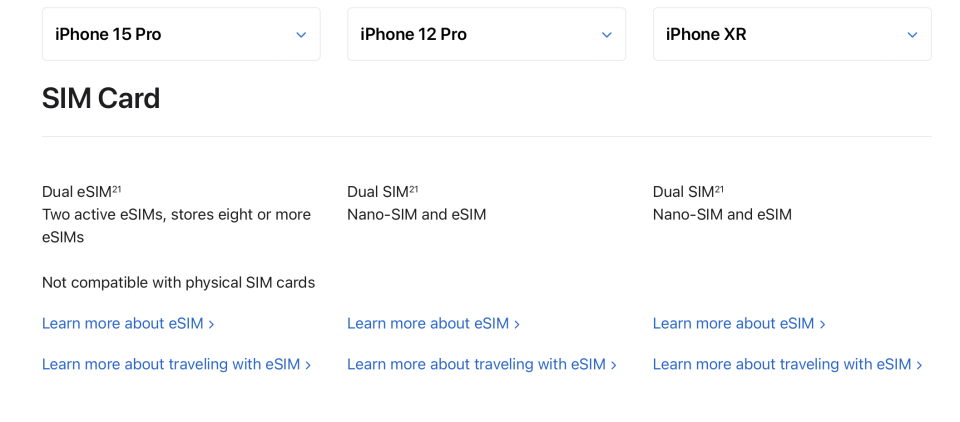
Task: Click the SIM Card section heading
Action: pyautogui.click(x=101, y=99)
